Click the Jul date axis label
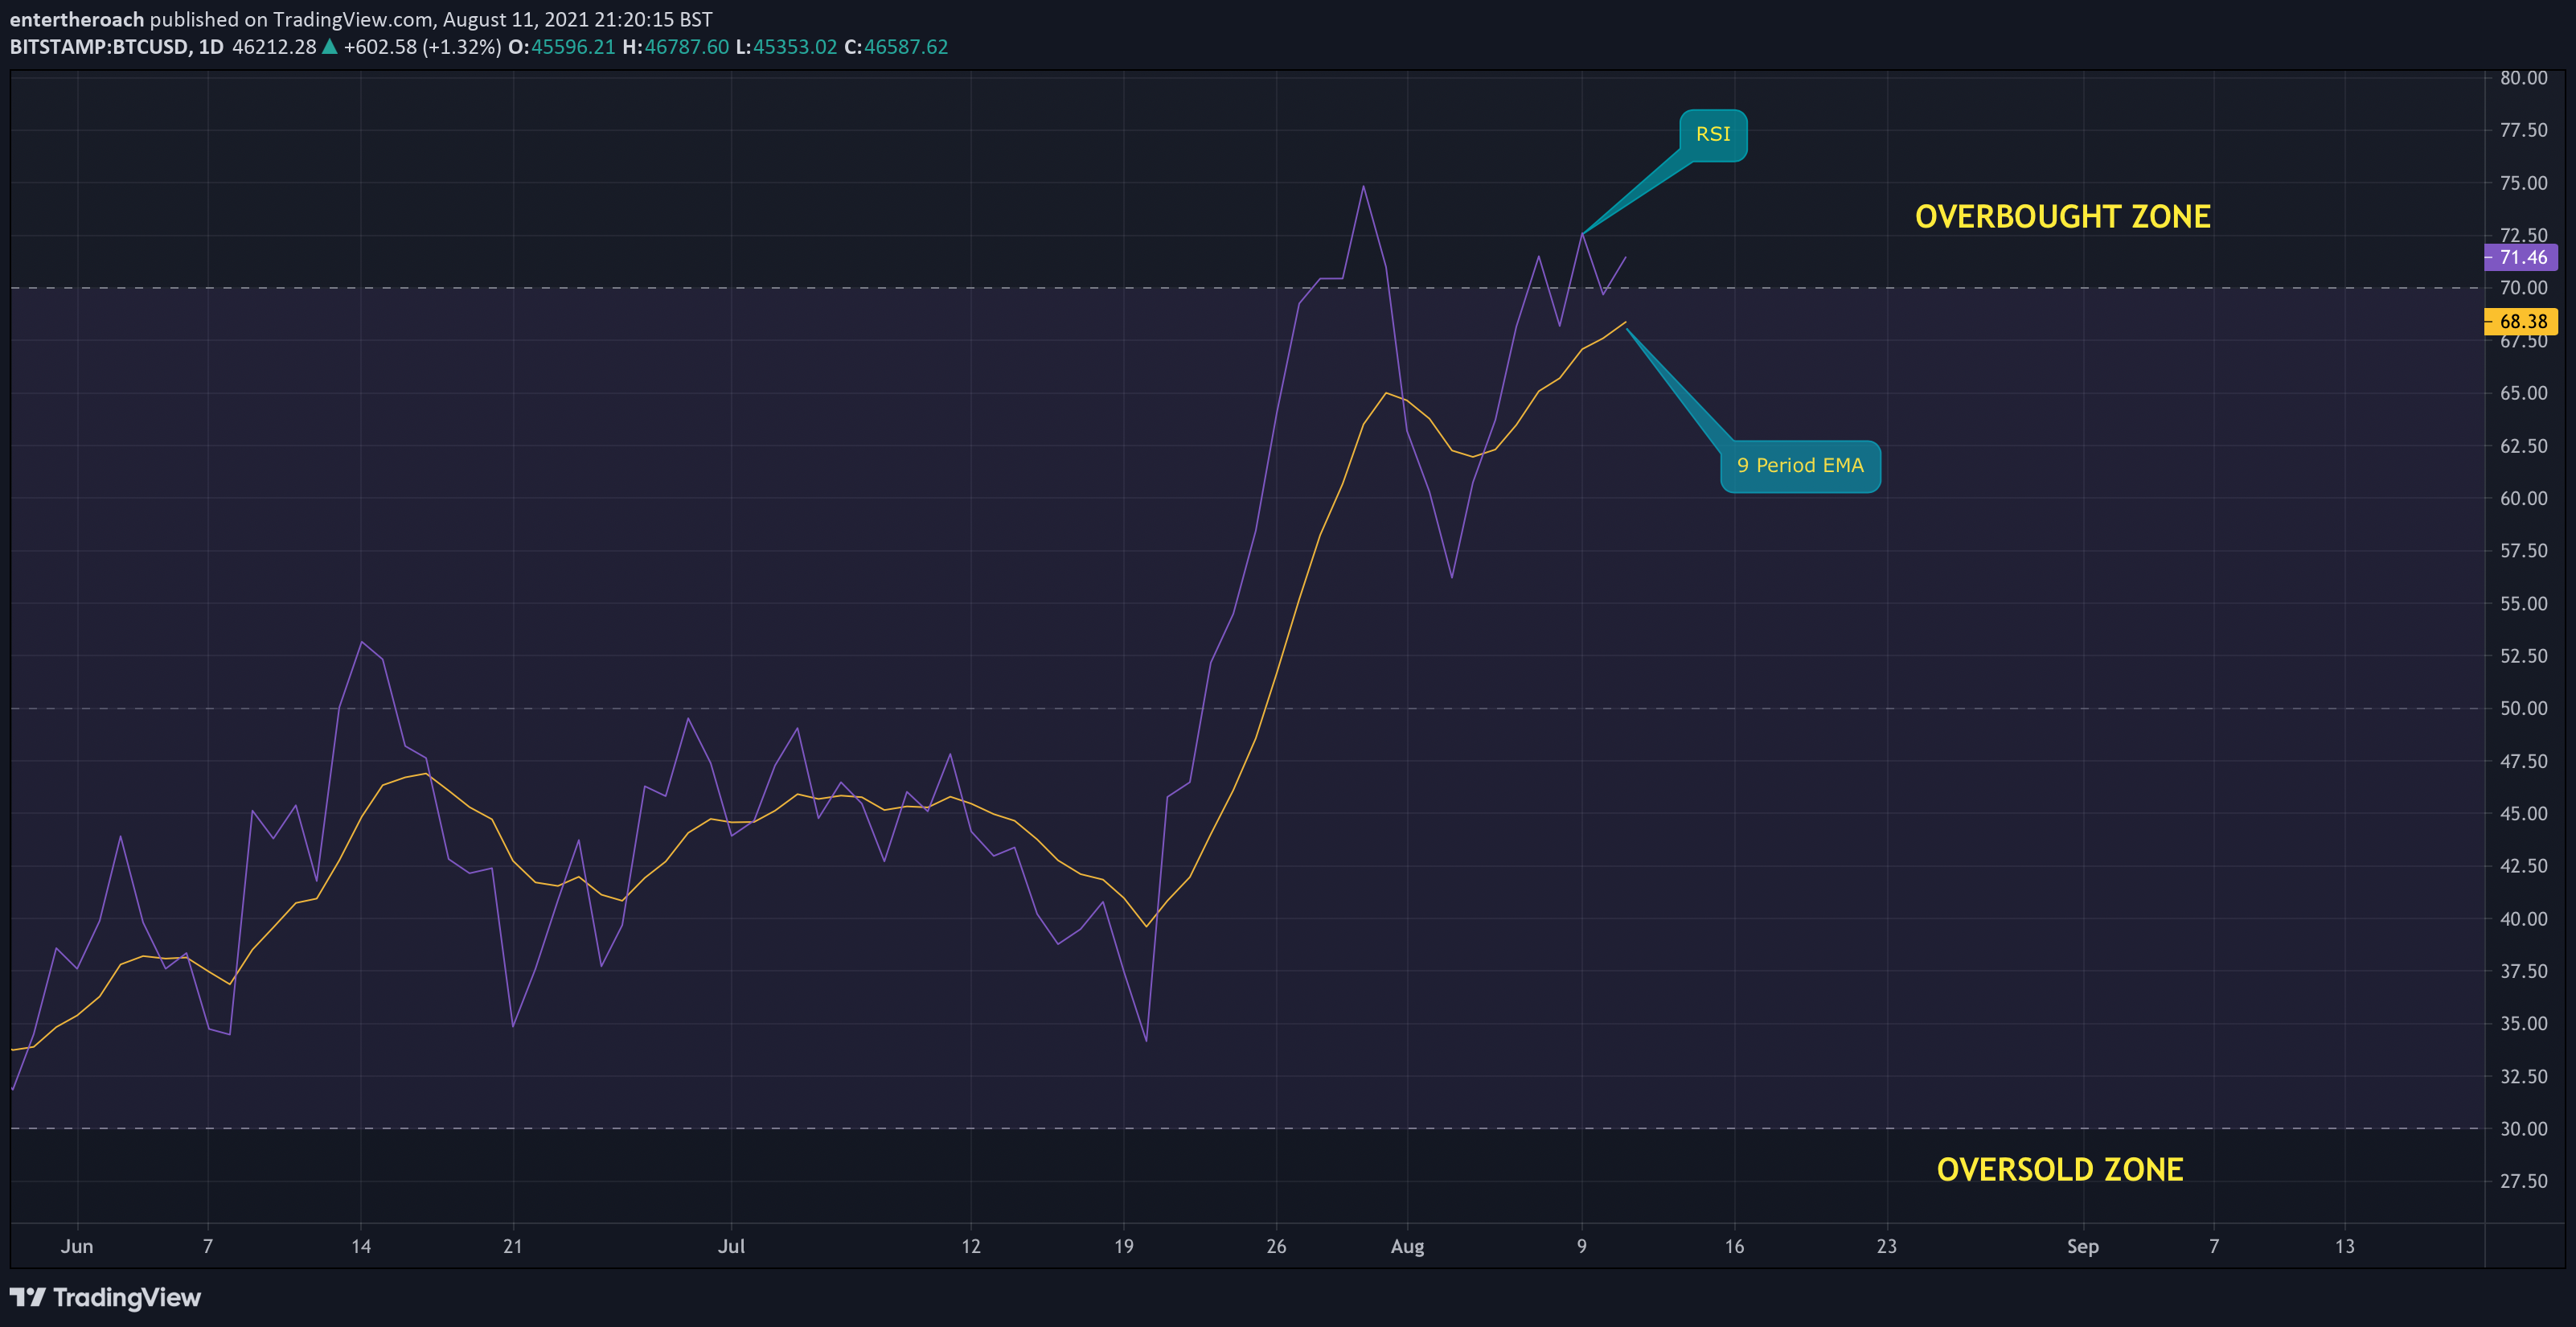The image size is (2576, 1327). tap(731, 1246)
